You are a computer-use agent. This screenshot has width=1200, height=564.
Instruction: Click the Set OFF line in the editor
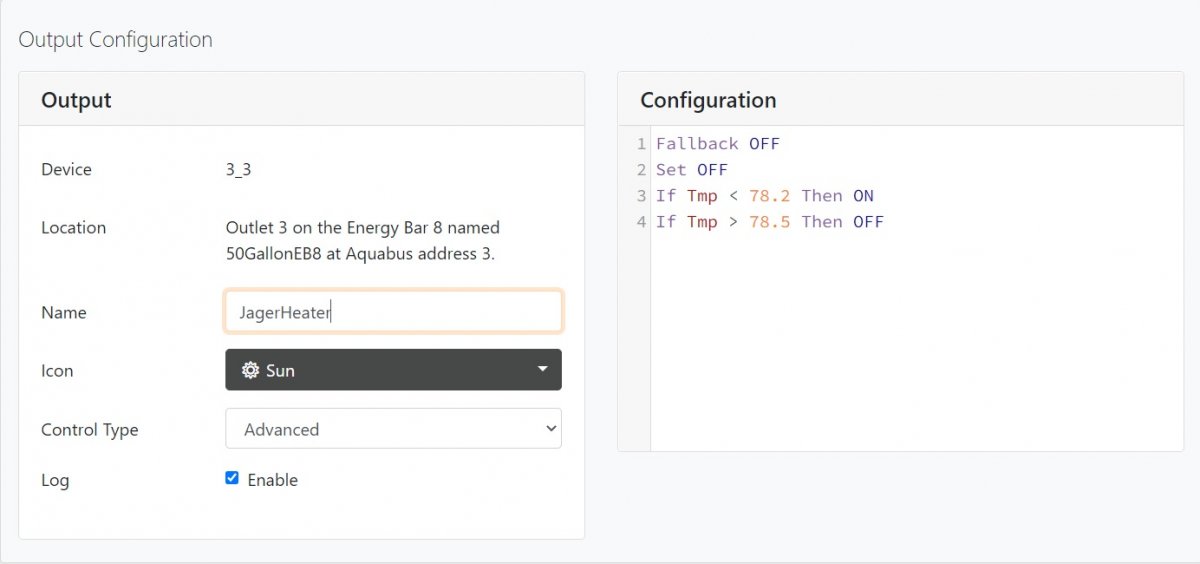(x=692, y=170)
